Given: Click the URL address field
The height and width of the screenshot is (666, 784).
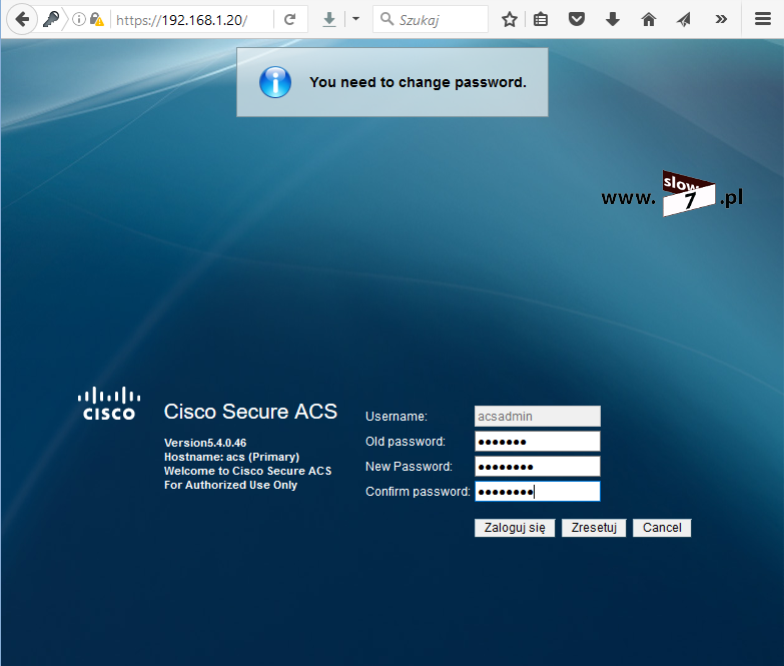Looking at the screenshot, I should [x=192, y=20].
